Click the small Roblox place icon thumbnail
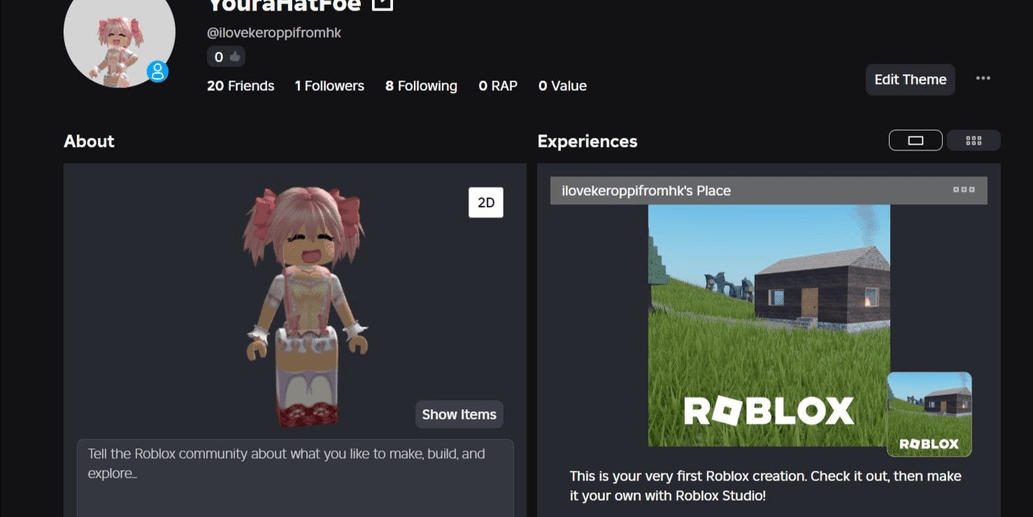This screenshot has height=517, width=1033. [x=929, y=414]
